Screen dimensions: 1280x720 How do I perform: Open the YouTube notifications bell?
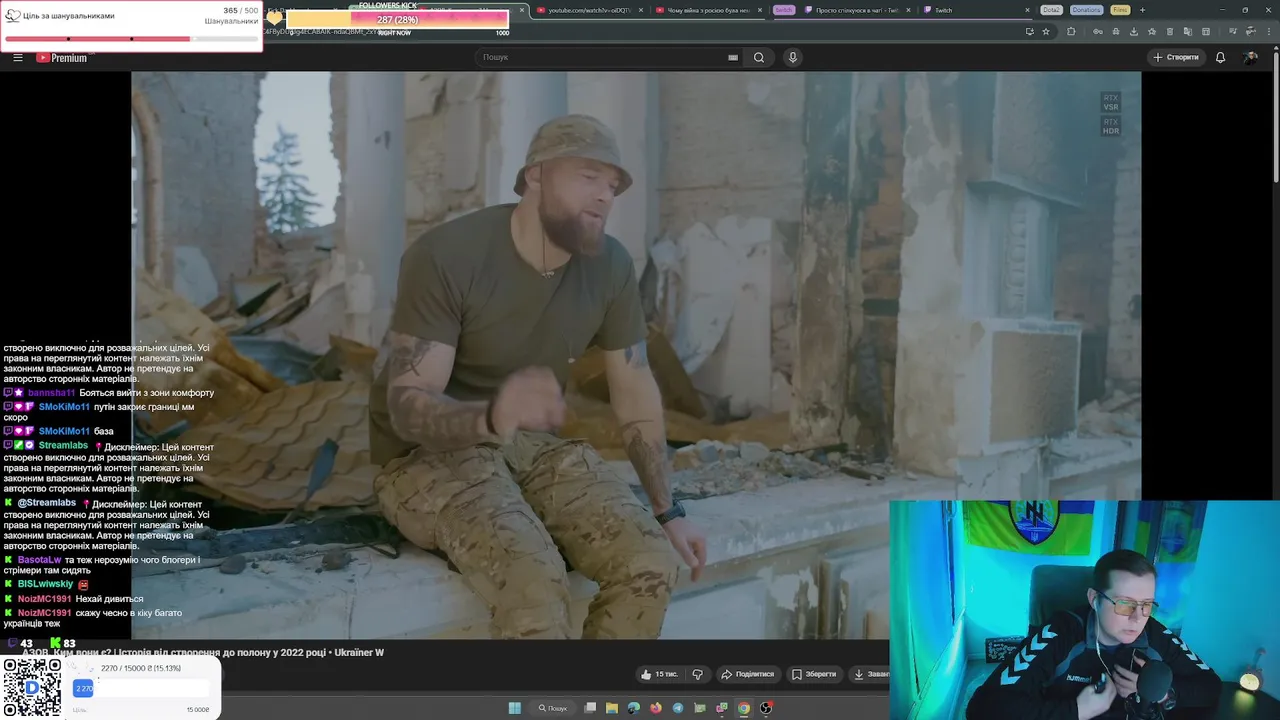coord(1220,57)
